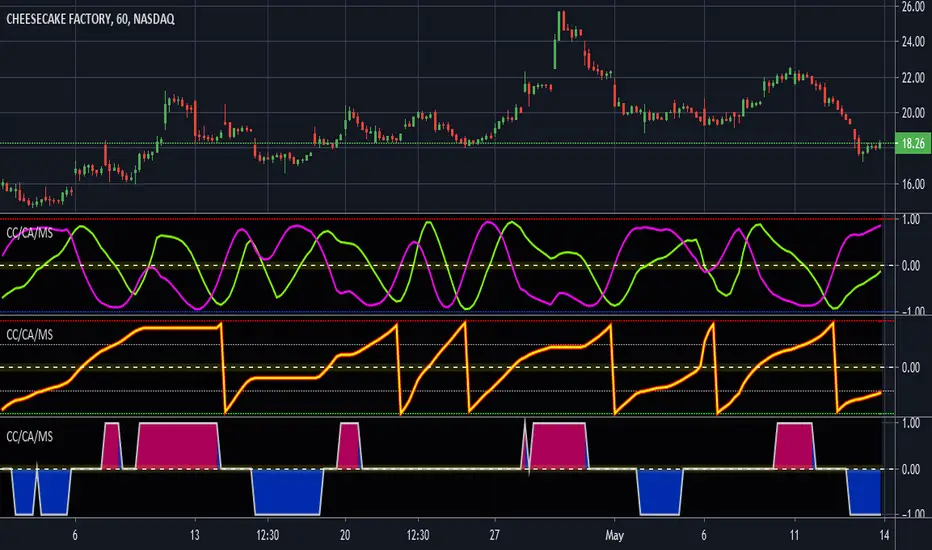Select the green 18.26 current price label
The width and height of the screenshot is (932, 550).
[x=913, y=143]
